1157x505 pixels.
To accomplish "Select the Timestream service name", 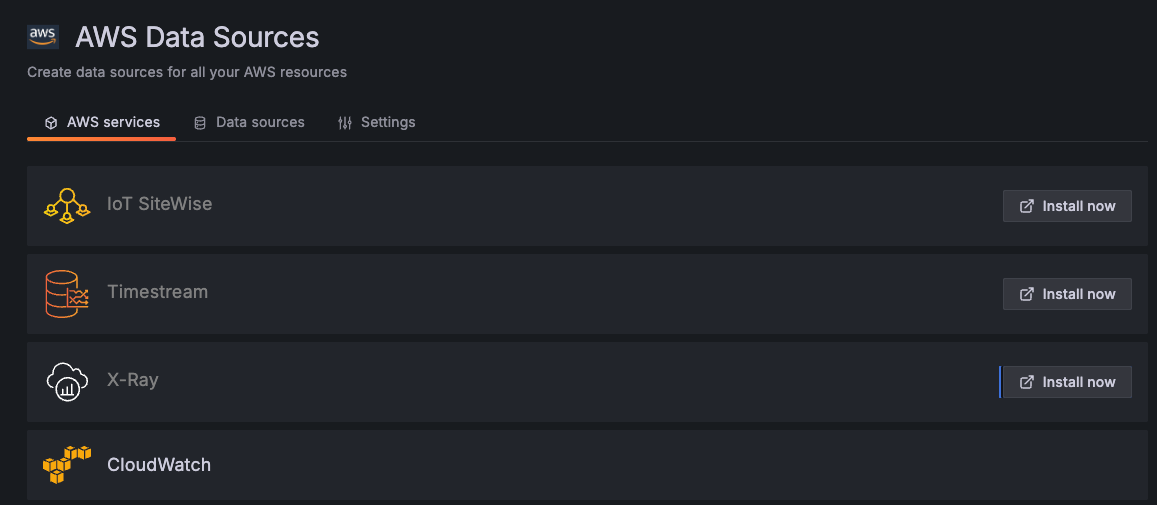I will click(158, 292).
